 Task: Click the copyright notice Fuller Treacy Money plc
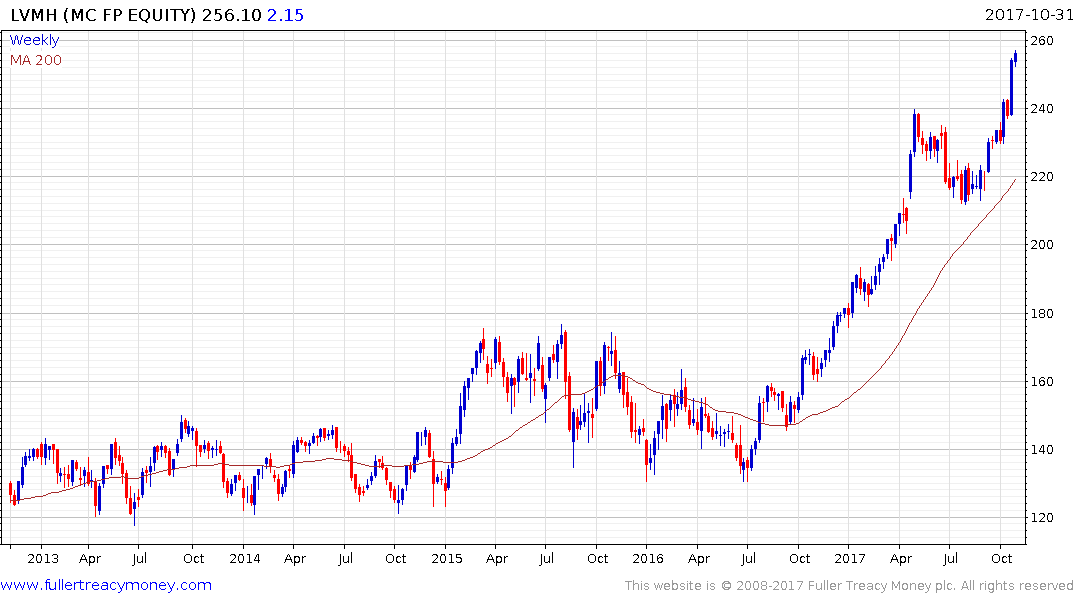click(849, 586)
